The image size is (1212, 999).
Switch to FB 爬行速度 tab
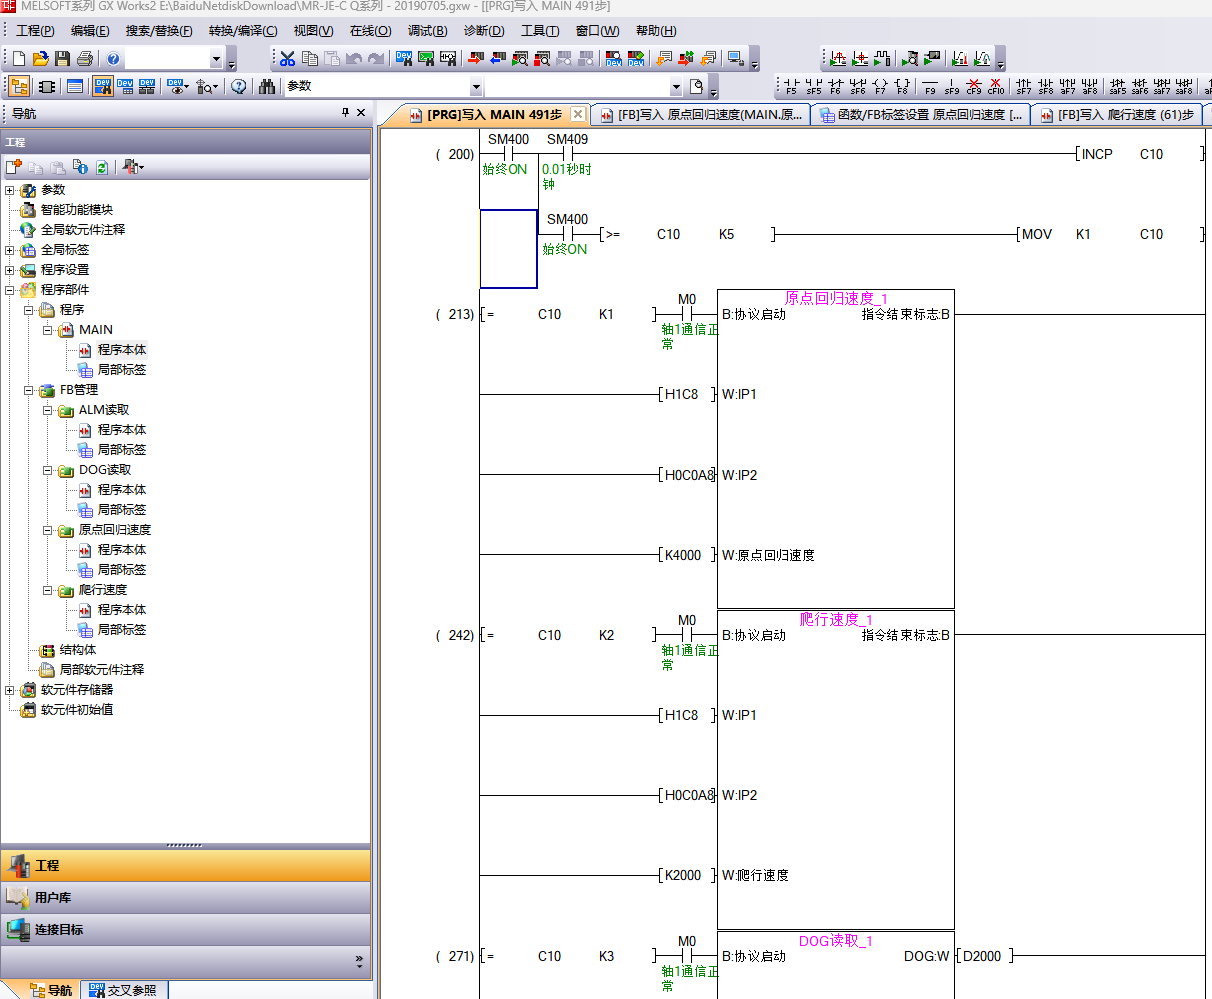pos(1117,115)
